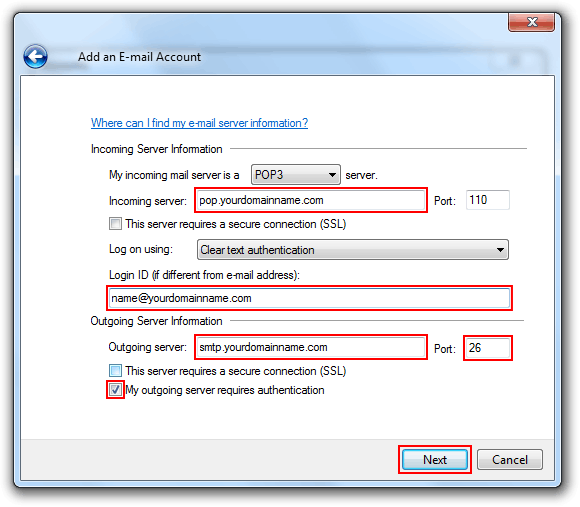This screenshot has height=507, width=580.
Task: Enable SSL for the incoming server
Action: (x=115, y=224)
